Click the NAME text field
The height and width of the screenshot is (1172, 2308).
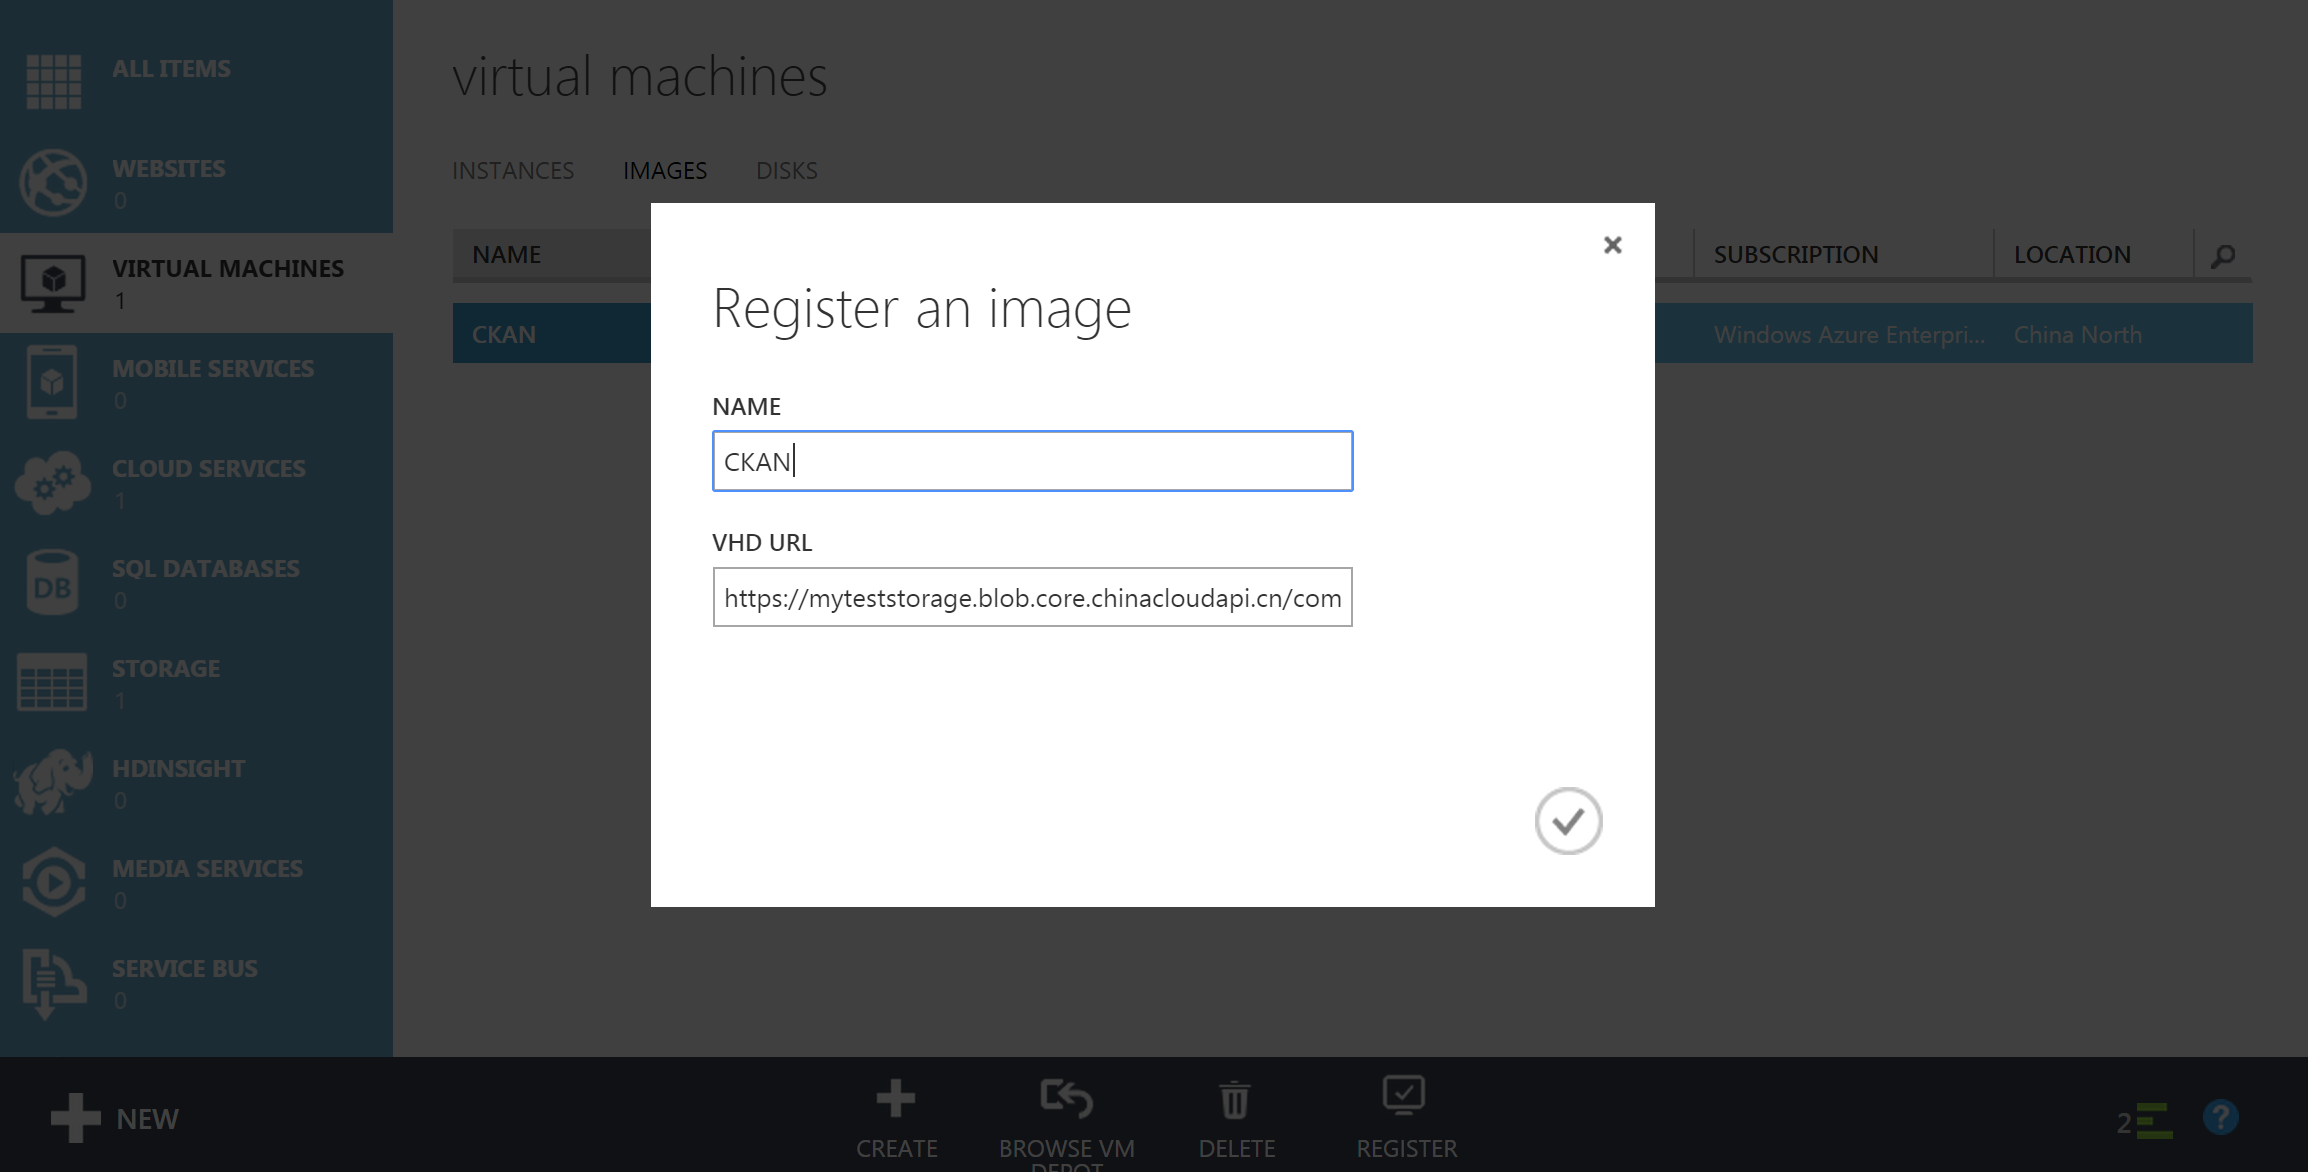click(x=1032, y=461)
